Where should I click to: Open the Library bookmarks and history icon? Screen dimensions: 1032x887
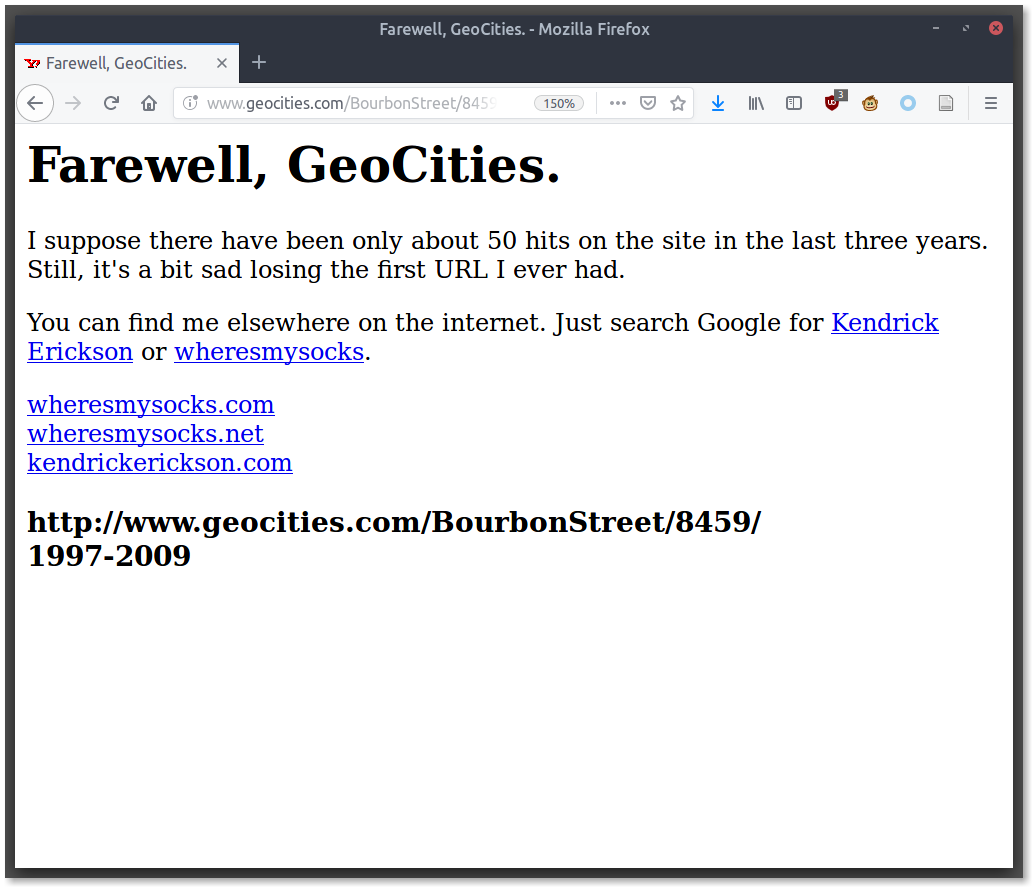(756, 103)
